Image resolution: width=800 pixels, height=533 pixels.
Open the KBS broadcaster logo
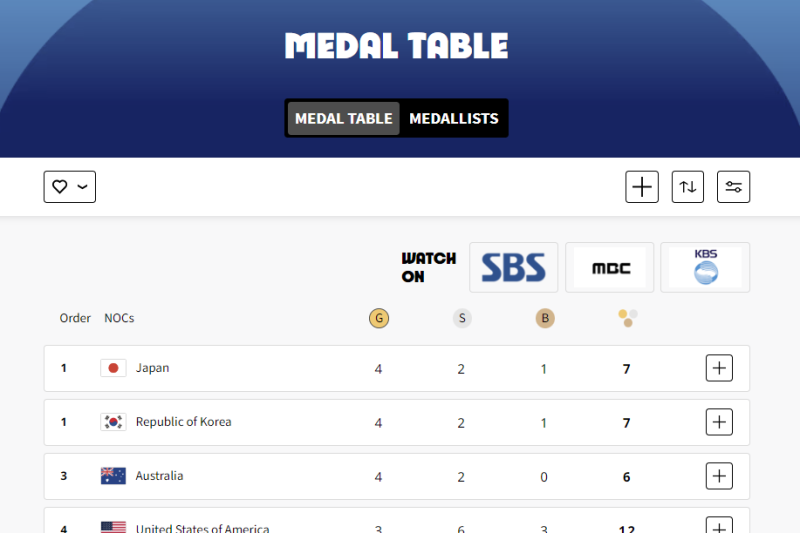[x=705, y=267]
